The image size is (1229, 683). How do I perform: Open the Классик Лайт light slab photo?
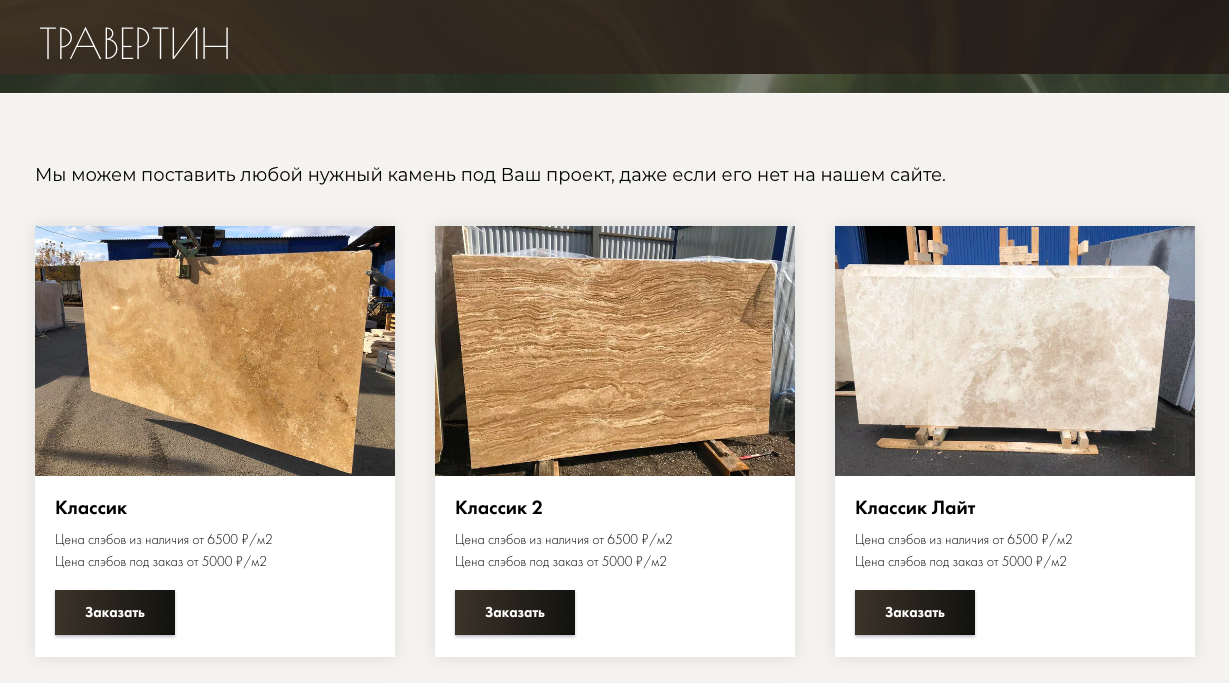click(1015, 351)
